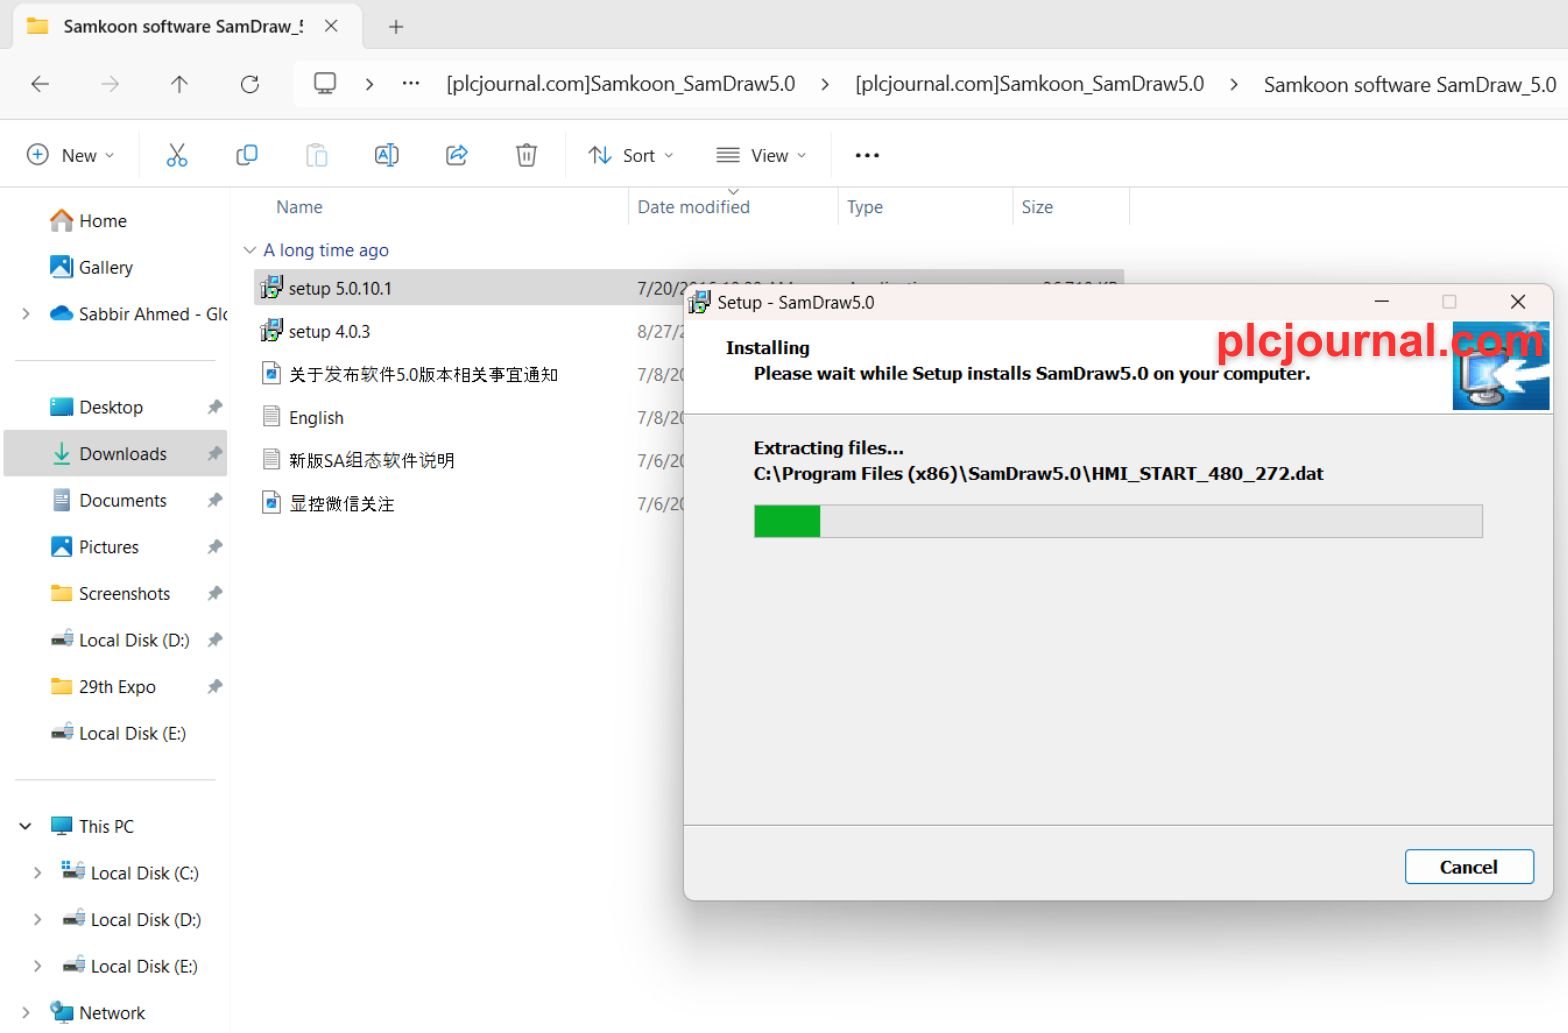Sort by the Size column header

tap(1037, 207)
